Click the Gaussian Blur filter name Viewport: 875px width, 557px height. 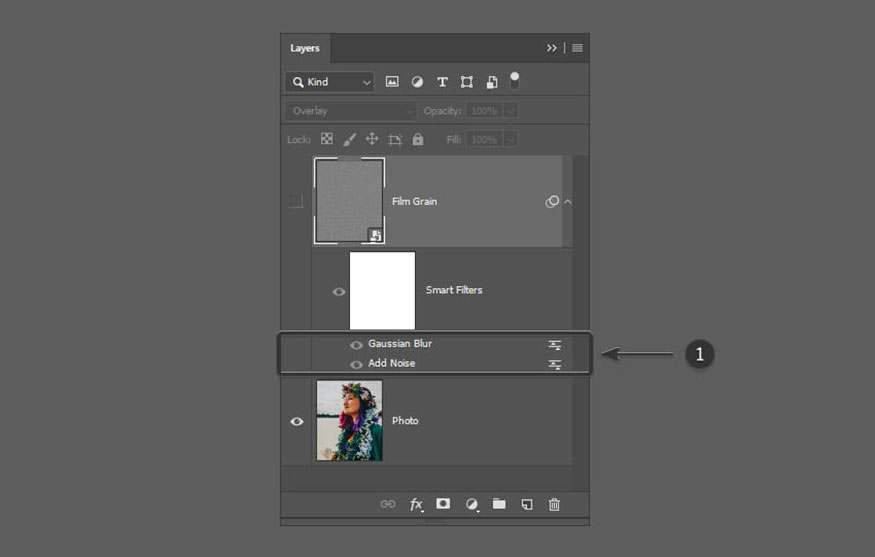[x=400, y=343]
